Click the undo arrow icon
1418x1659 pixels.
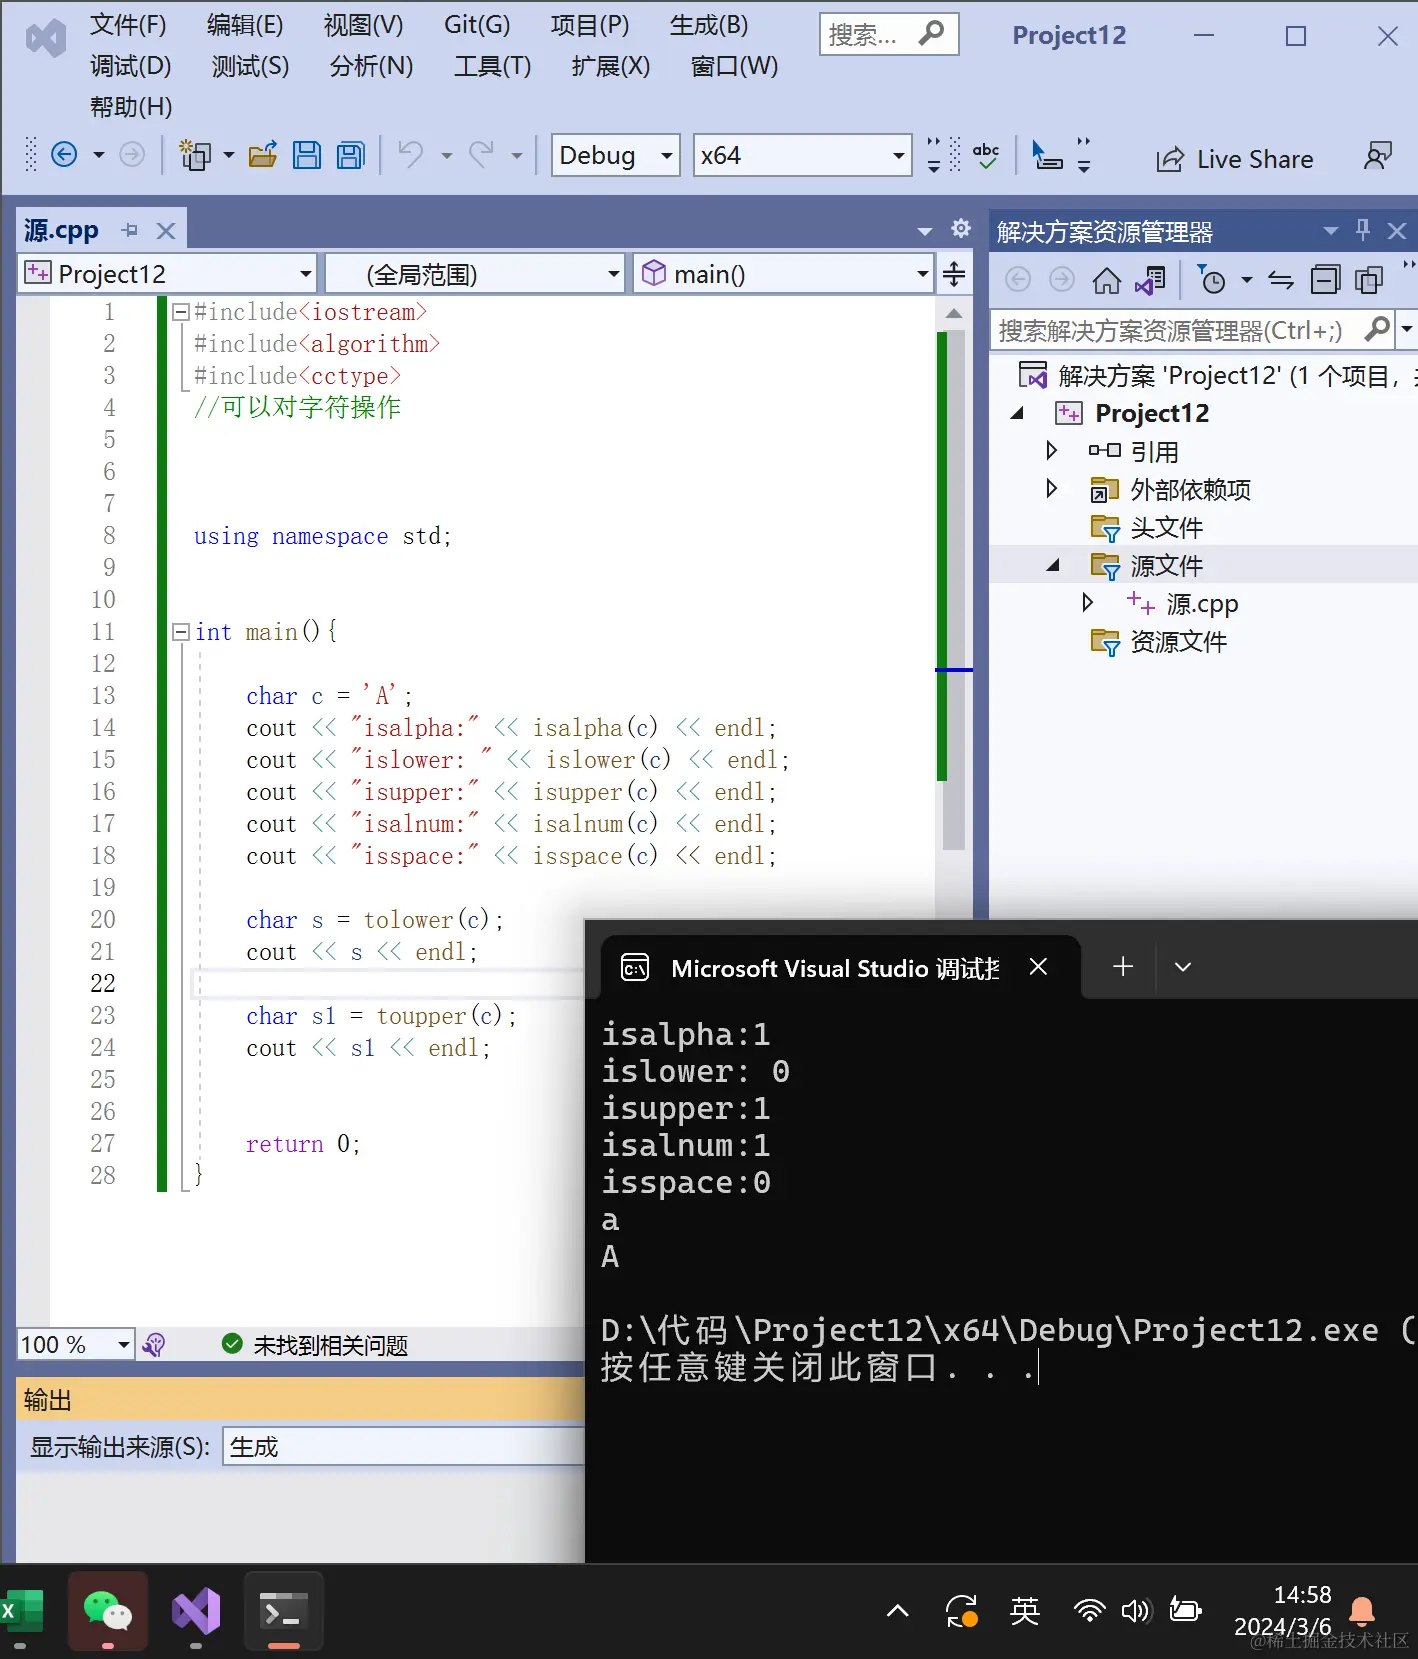coord(411,155)
